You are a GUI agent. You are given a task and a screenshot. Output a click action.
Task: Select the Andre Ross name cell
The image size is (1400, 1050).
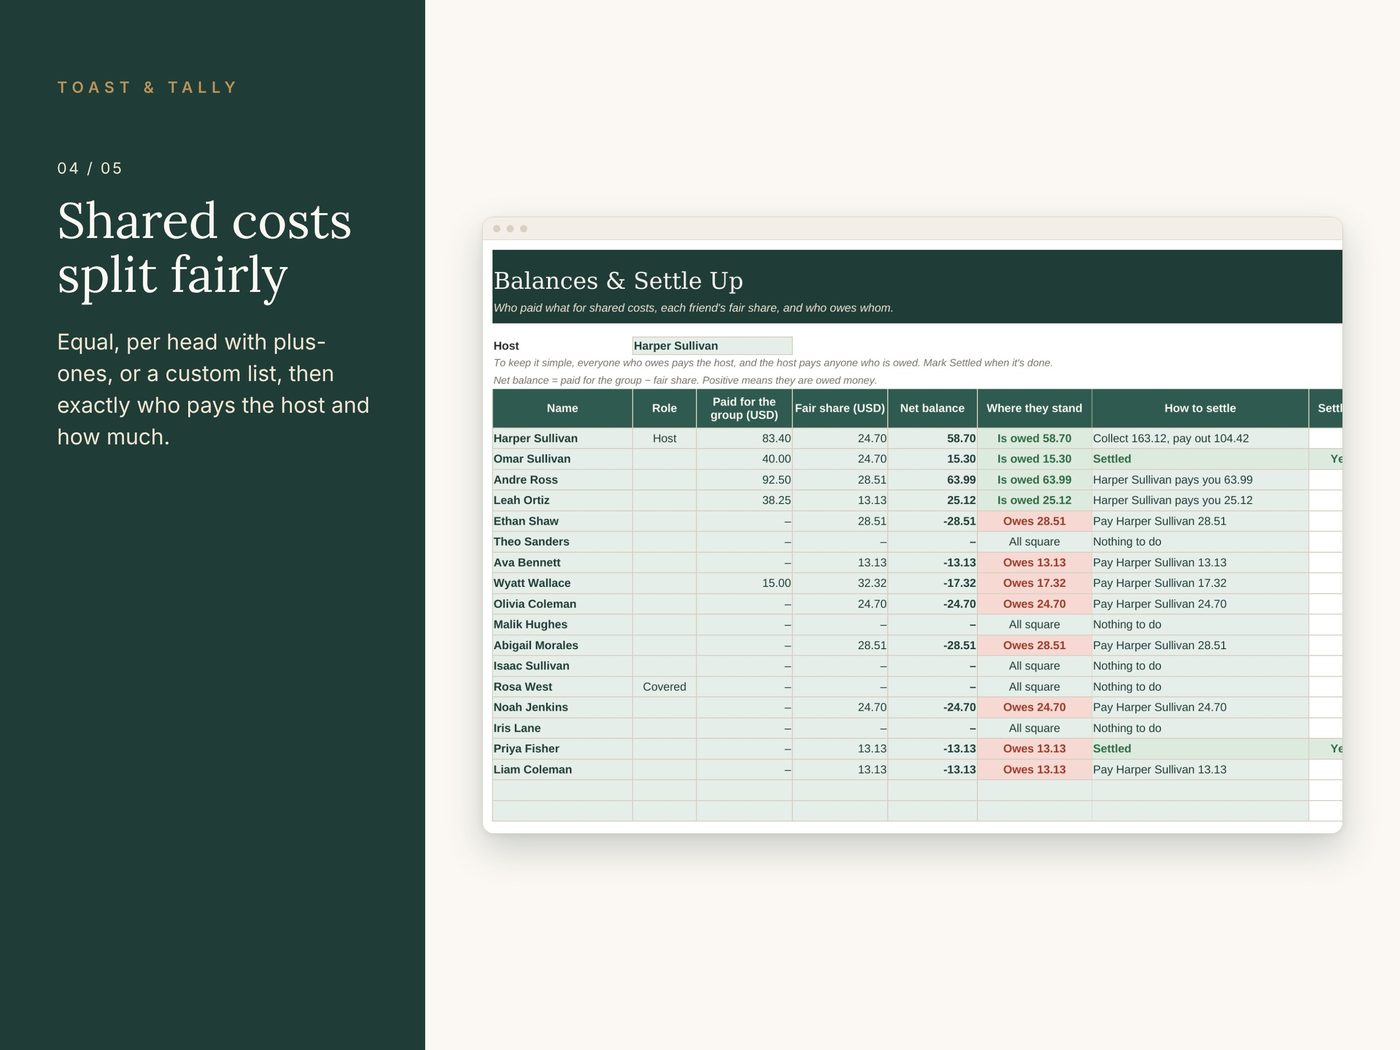click(x=562, y=480)
